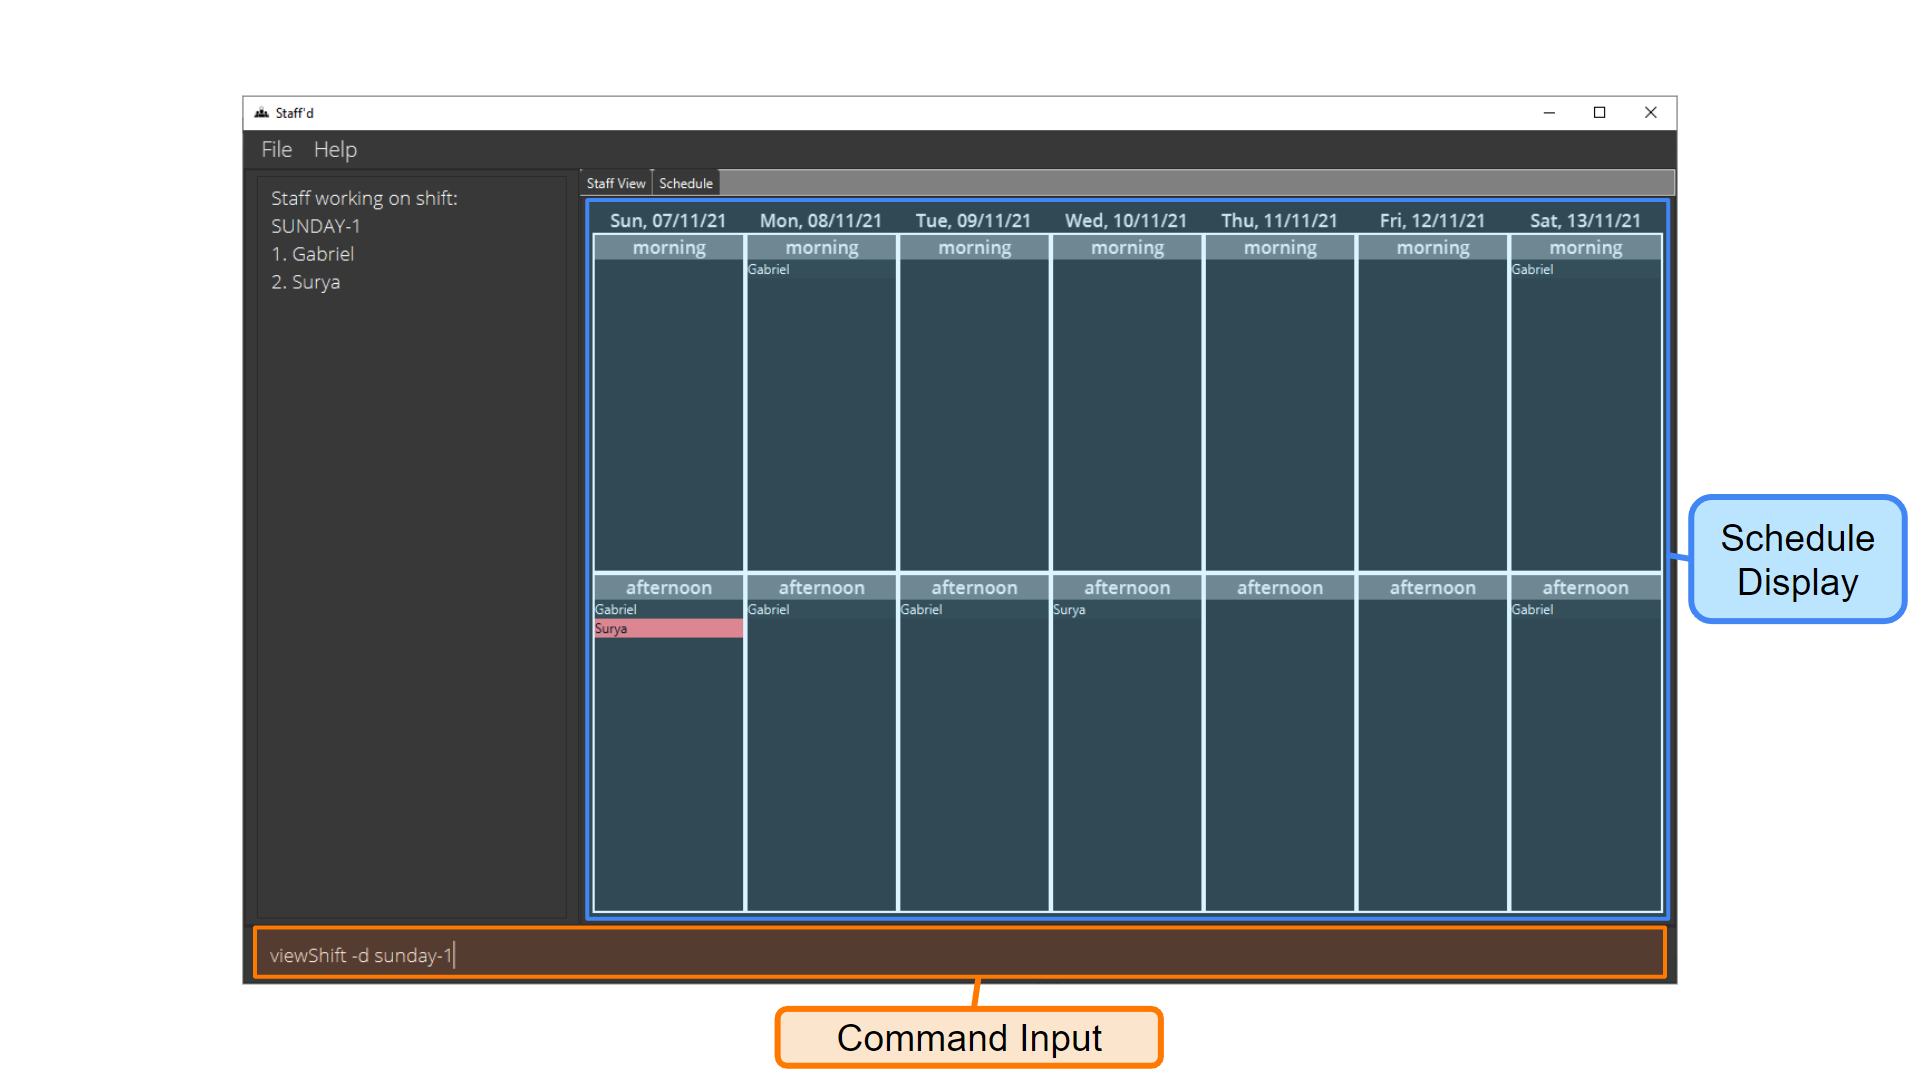Click Gabriel under Sunday afternoon shift
Viewport: 1920px width, 1080px height.
pyautogui.click(x=668, y=609)
